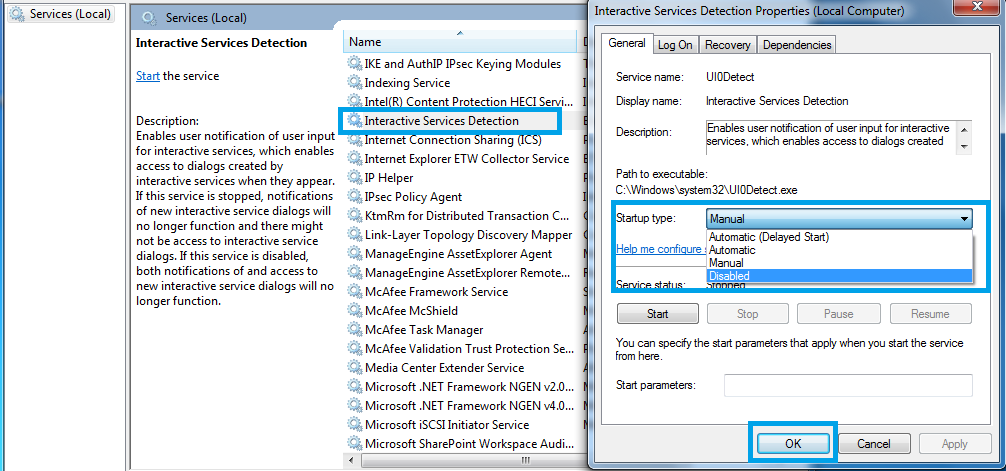
Task: Select Indexing Service name
Action: click(407, 83)
